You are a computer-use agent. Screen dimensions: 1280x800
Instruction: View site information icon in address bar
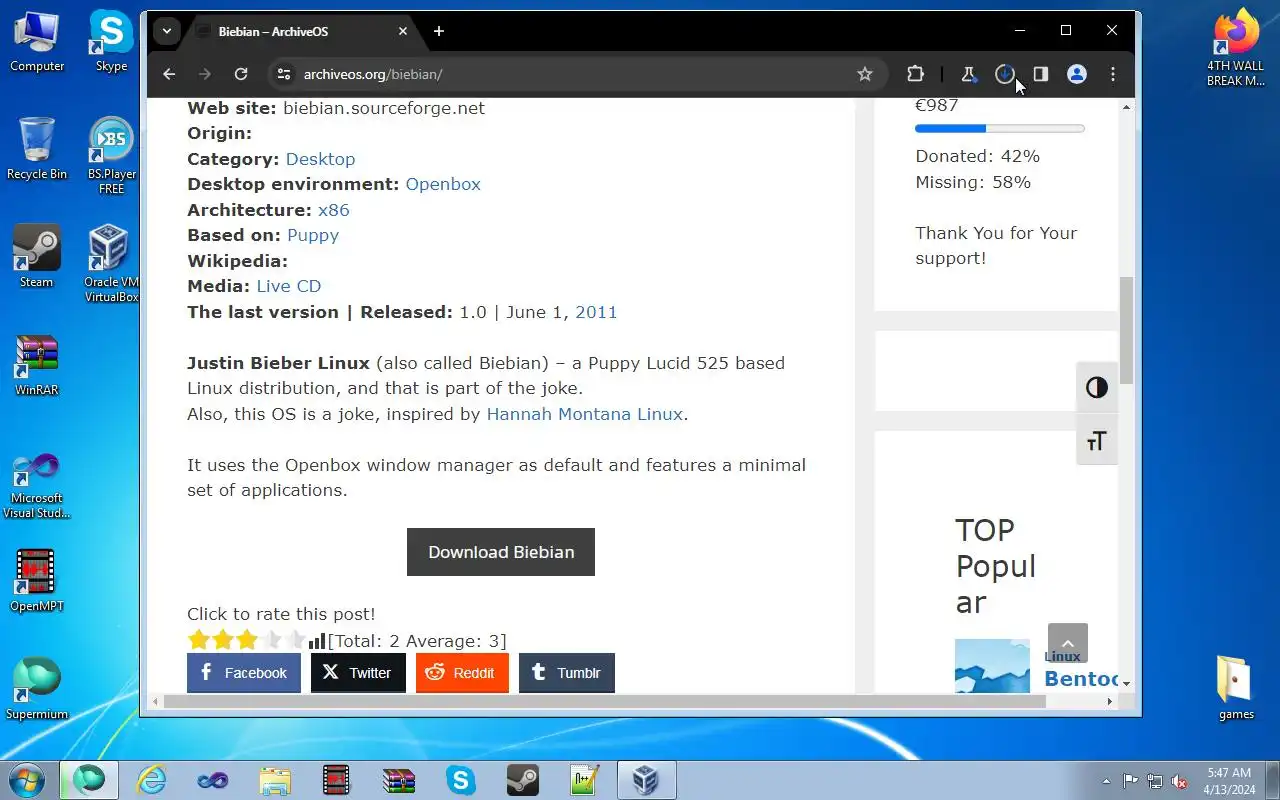click(x=284, y=74)
